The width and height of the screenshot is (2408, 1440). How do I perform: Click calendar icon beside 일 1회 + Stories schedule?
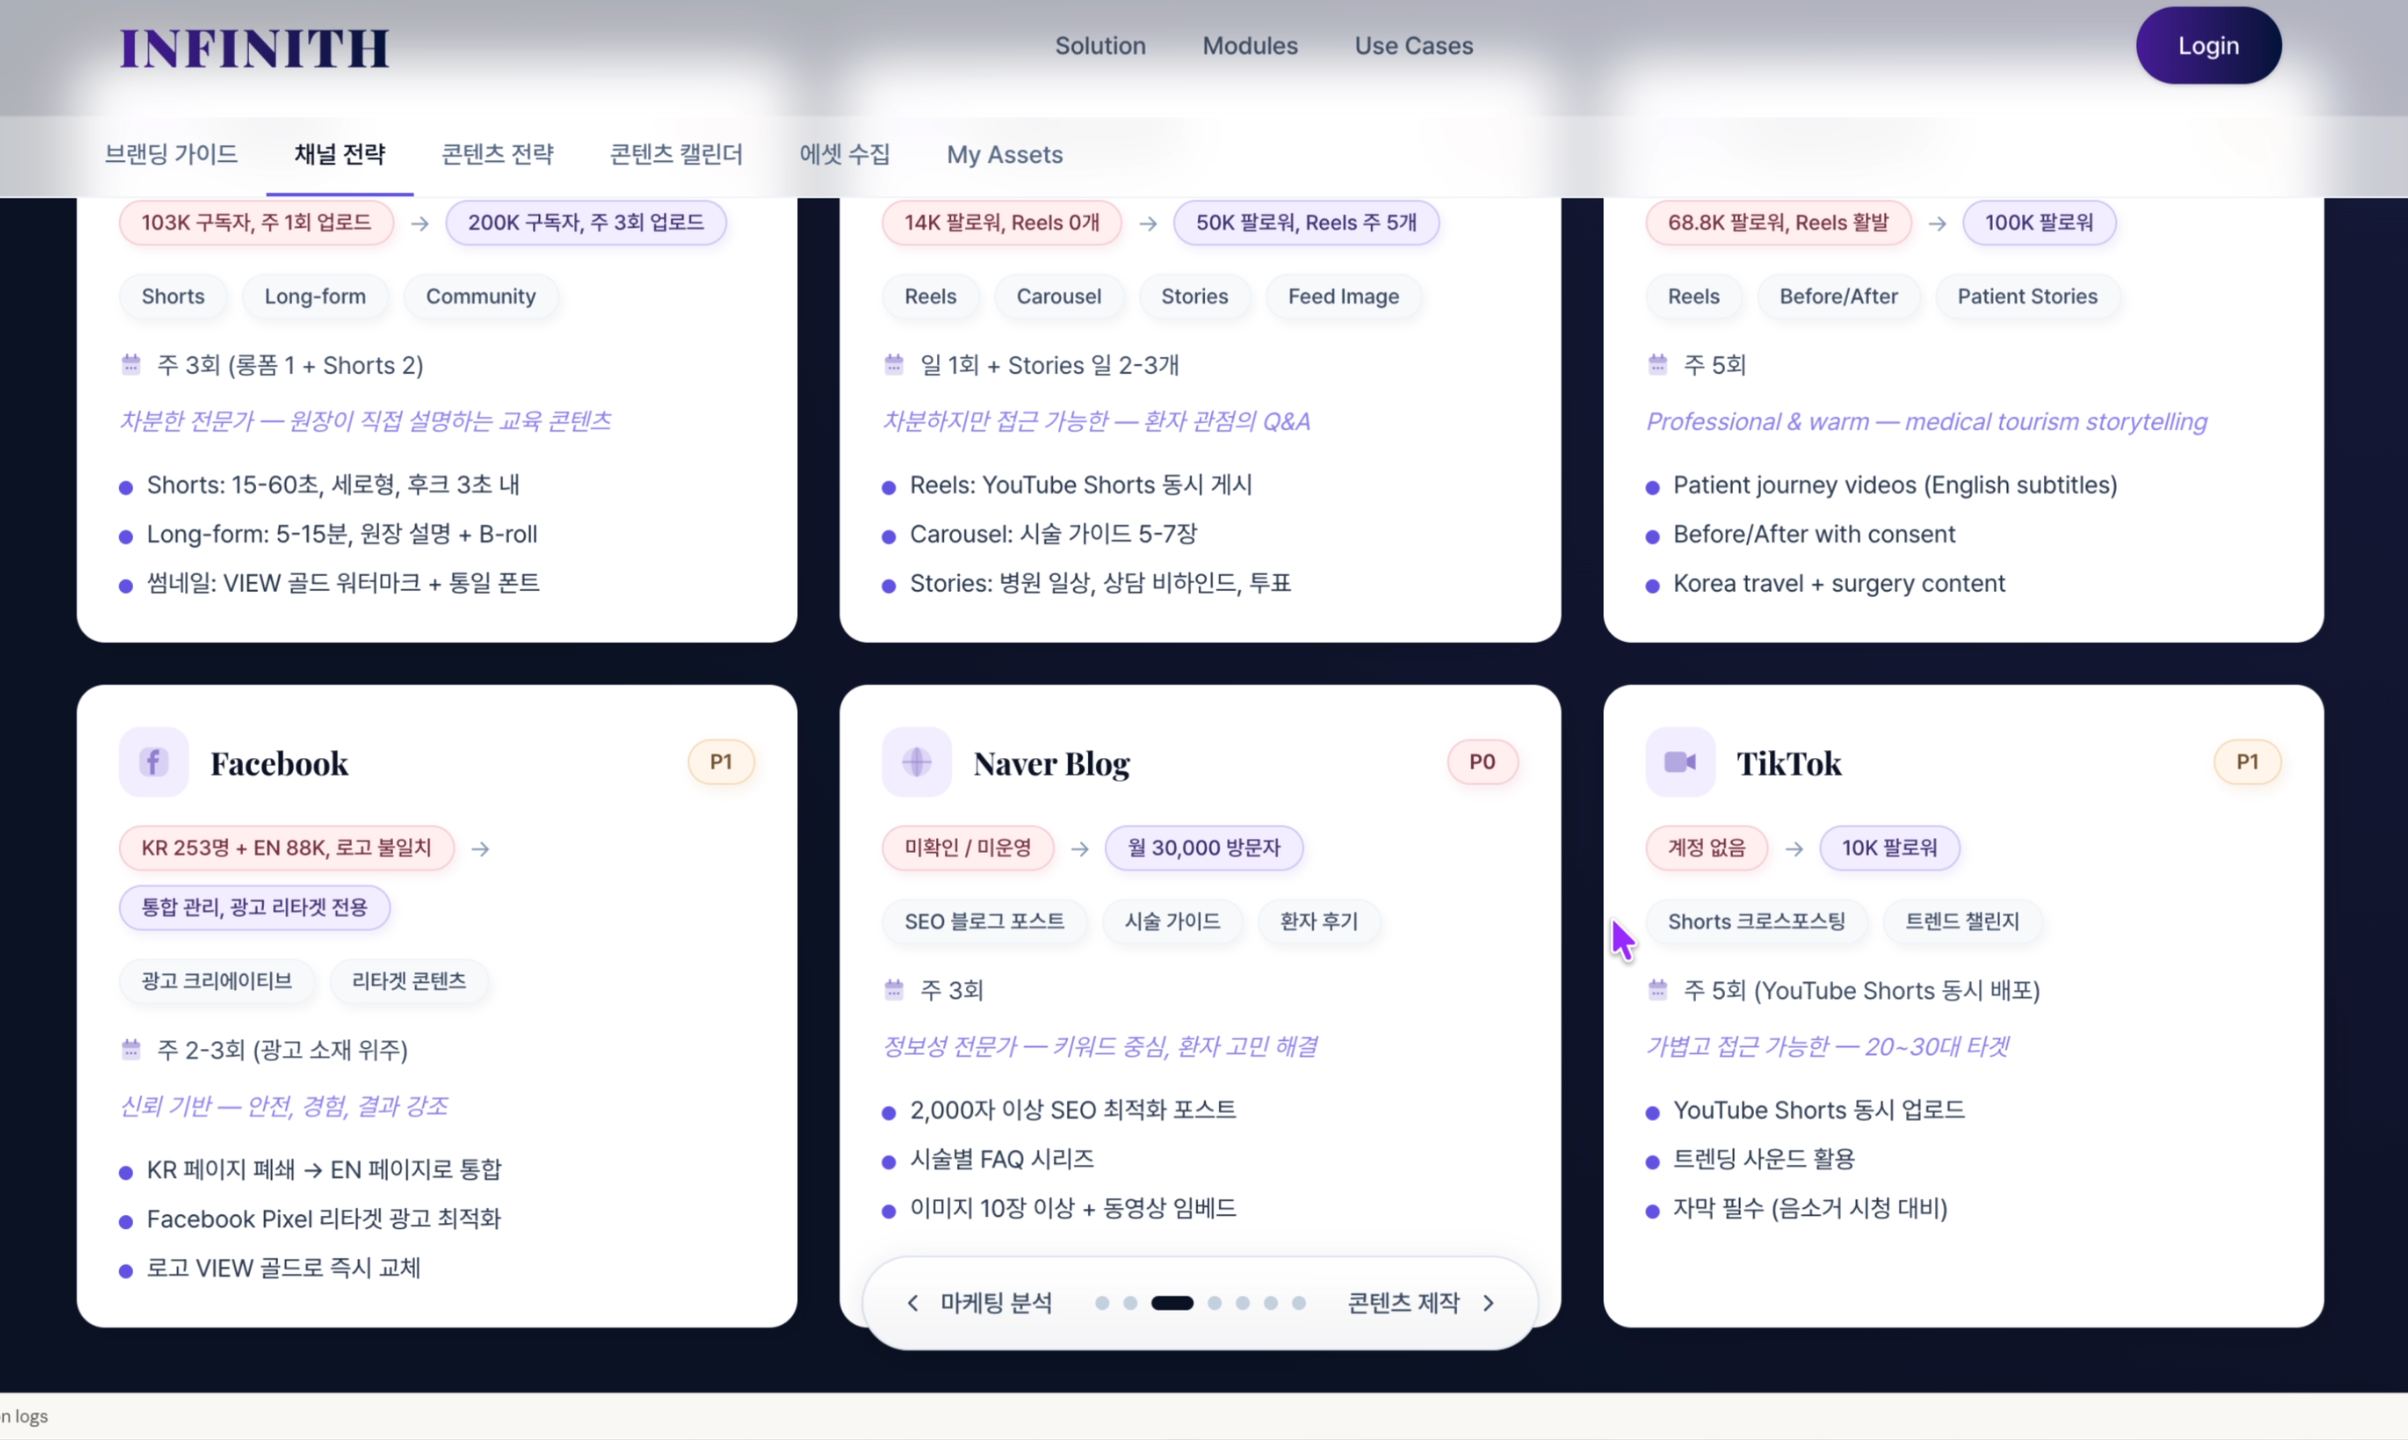coord(894,364)
